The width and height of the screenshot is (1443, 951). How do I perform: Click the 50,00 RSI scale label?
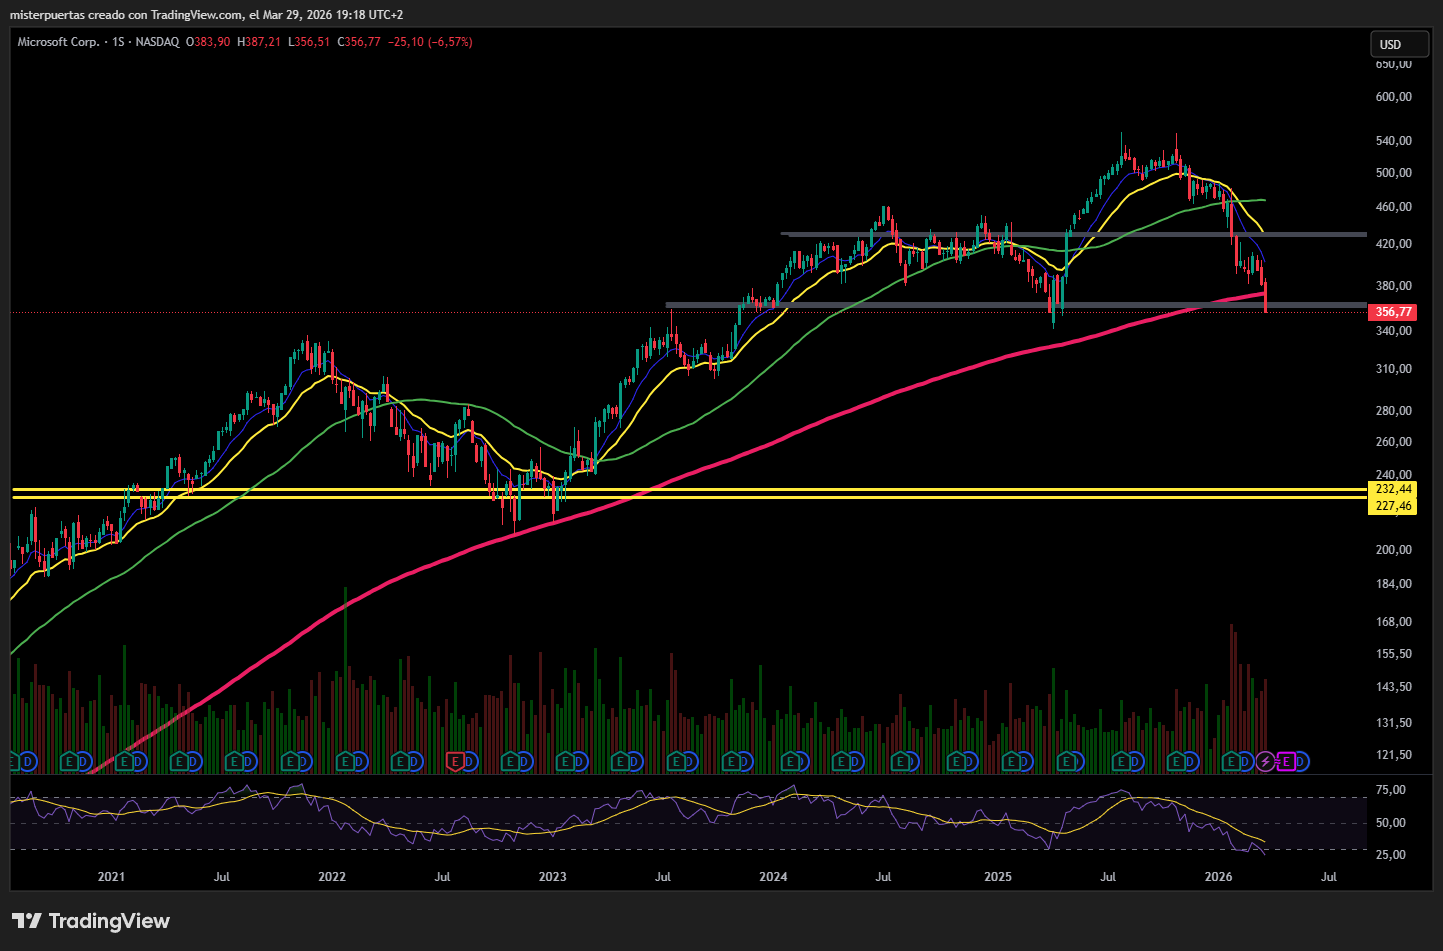pyautogui.click(x=1391, y=823)
